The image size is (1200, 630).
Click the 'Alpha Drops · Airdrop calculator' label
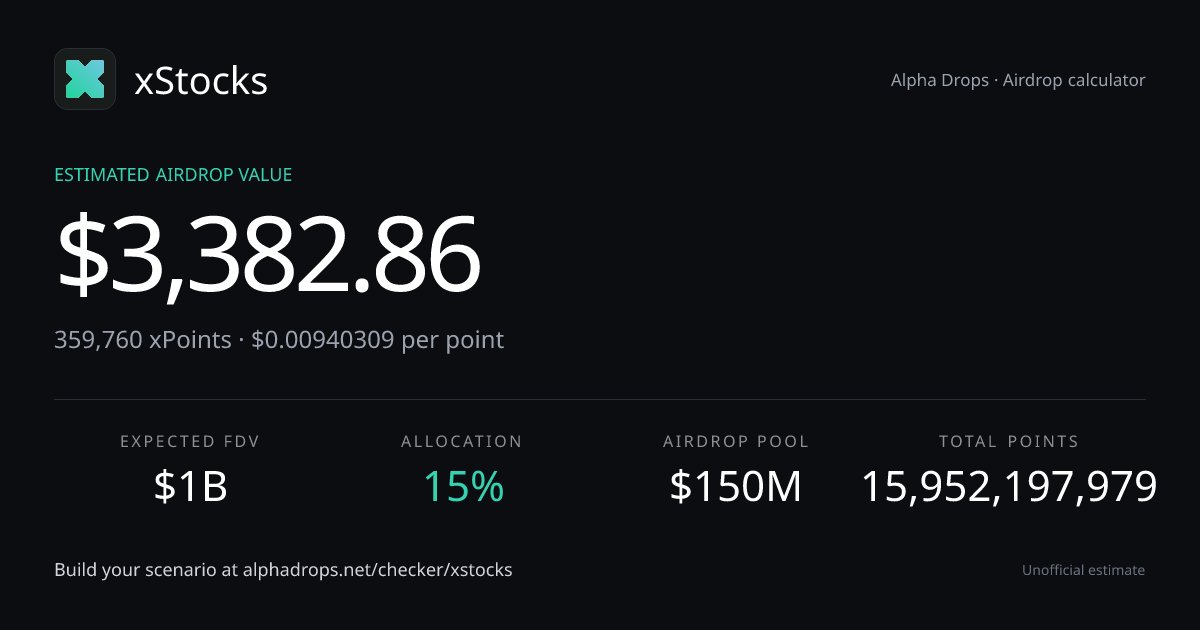pyautogui.click(x=1018, y=80)
